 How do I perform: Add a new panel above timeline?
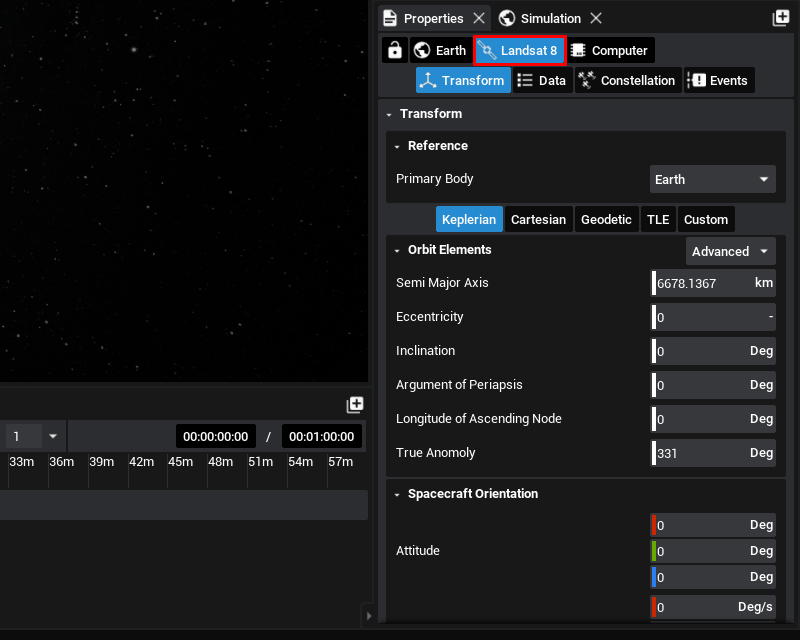pyautogui.click(x=355, y=405)
